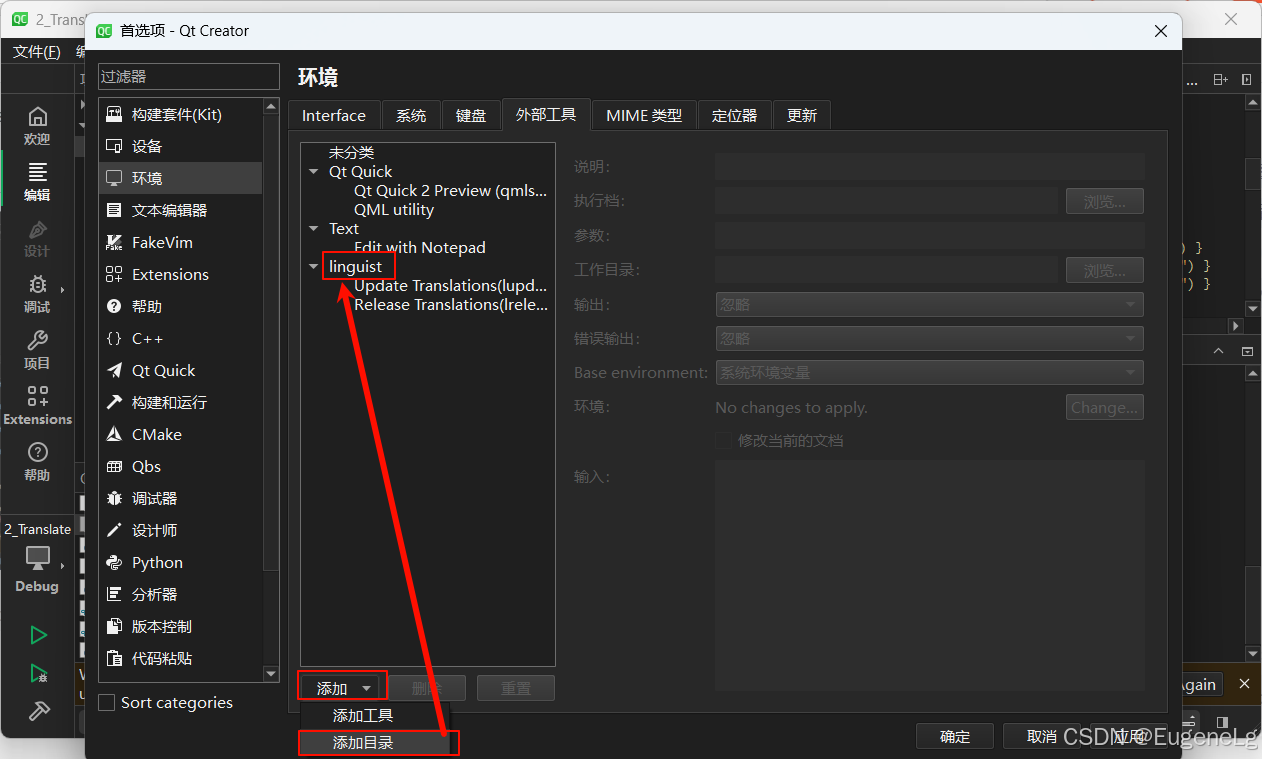Collapse the Qt Quick tree category
This screenshot has width=1262, height=759.
point(314,172)
